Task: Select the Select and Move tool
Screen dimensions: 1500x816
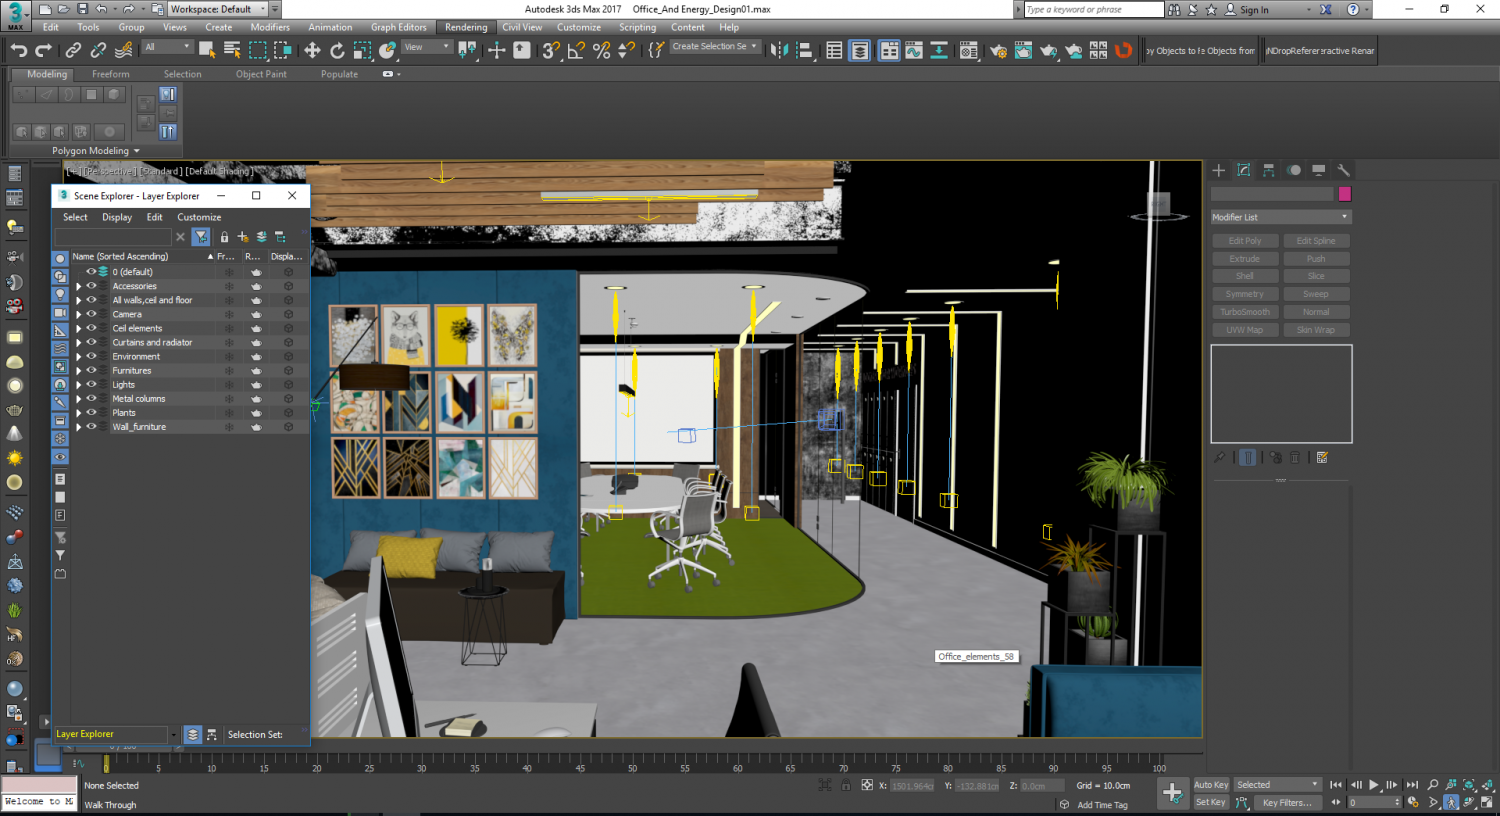Action: 312,49
